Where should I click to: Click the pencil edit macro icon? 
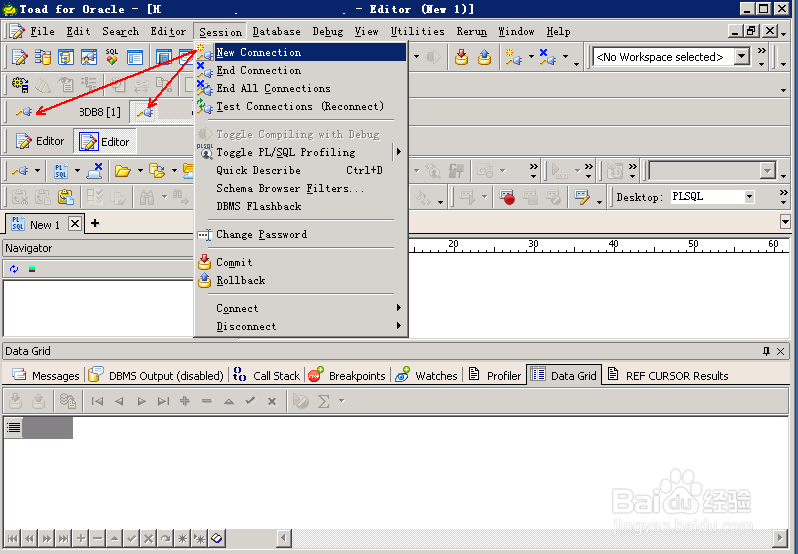pyautogui.click(x=581, y=197)
